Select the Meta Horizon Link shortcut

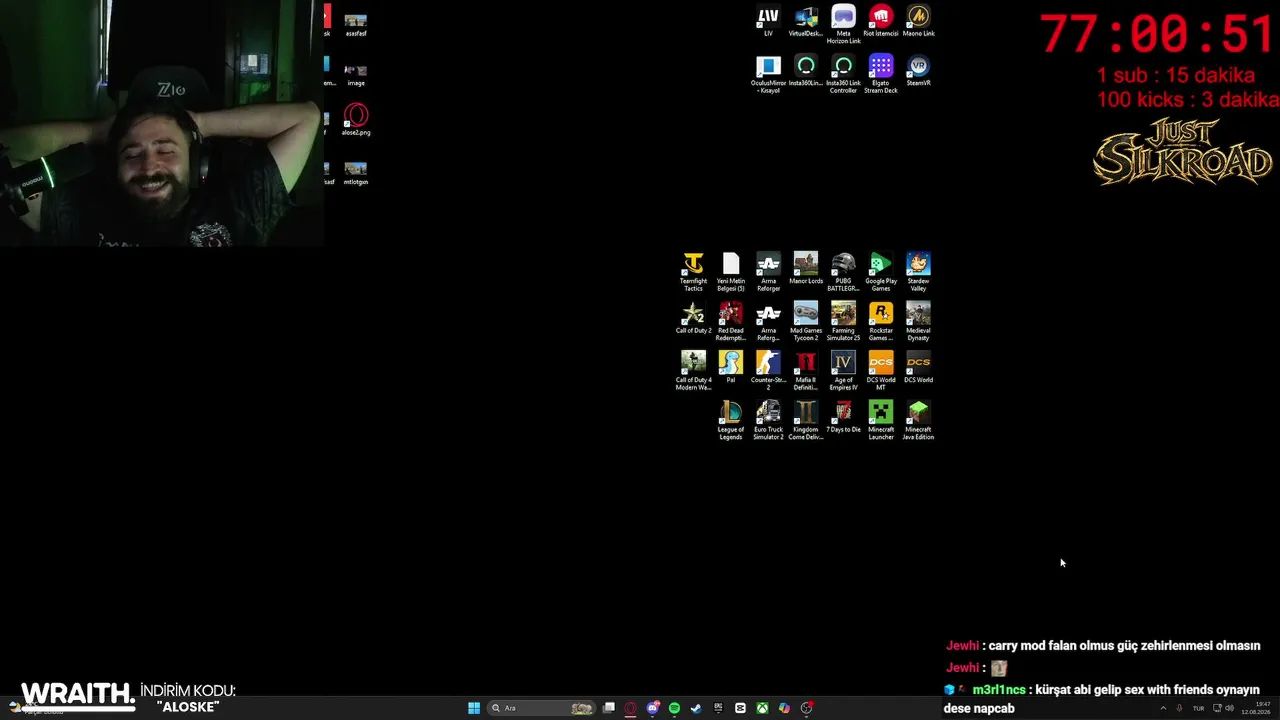pyautogui.click(x=843, y=25)
